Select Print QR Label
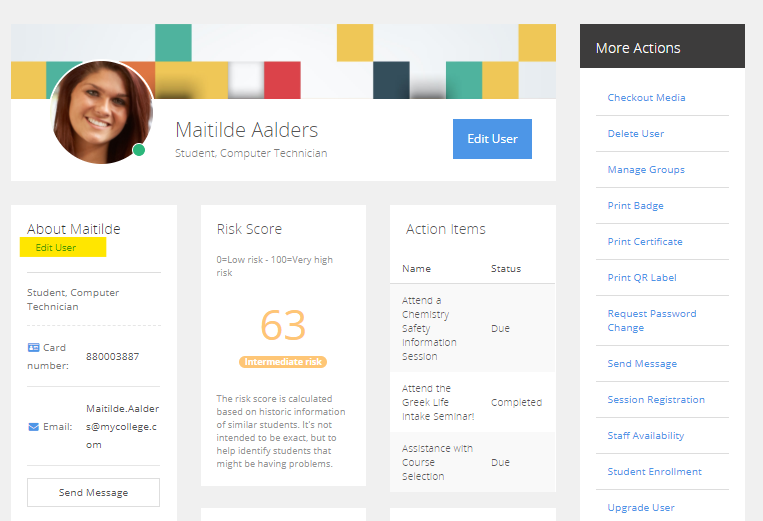763x521 pixels. click(642, 277)
